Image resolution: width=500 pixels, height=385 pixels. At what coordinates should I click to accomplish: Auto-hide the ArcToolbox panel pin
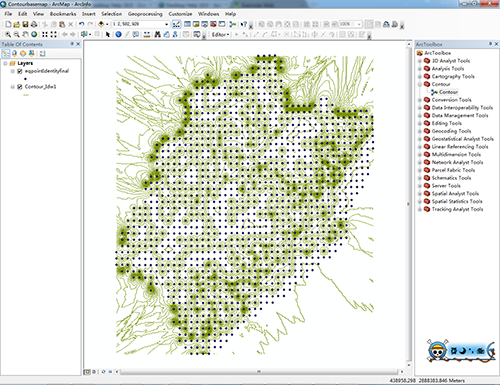coord(490,44)
